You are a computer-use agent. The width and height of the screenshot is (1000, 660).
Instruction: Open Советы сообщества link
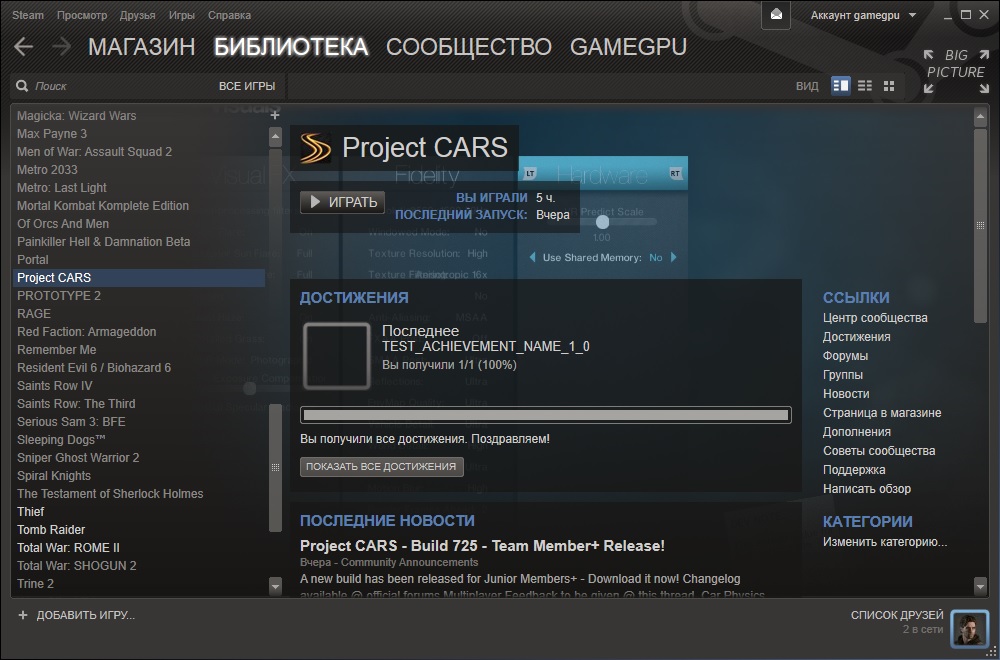(x=879, y=451)
